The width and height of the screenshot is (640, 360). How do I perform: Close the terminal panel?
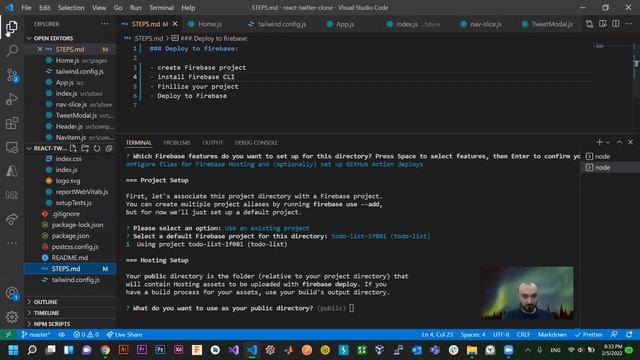(631, 142)
